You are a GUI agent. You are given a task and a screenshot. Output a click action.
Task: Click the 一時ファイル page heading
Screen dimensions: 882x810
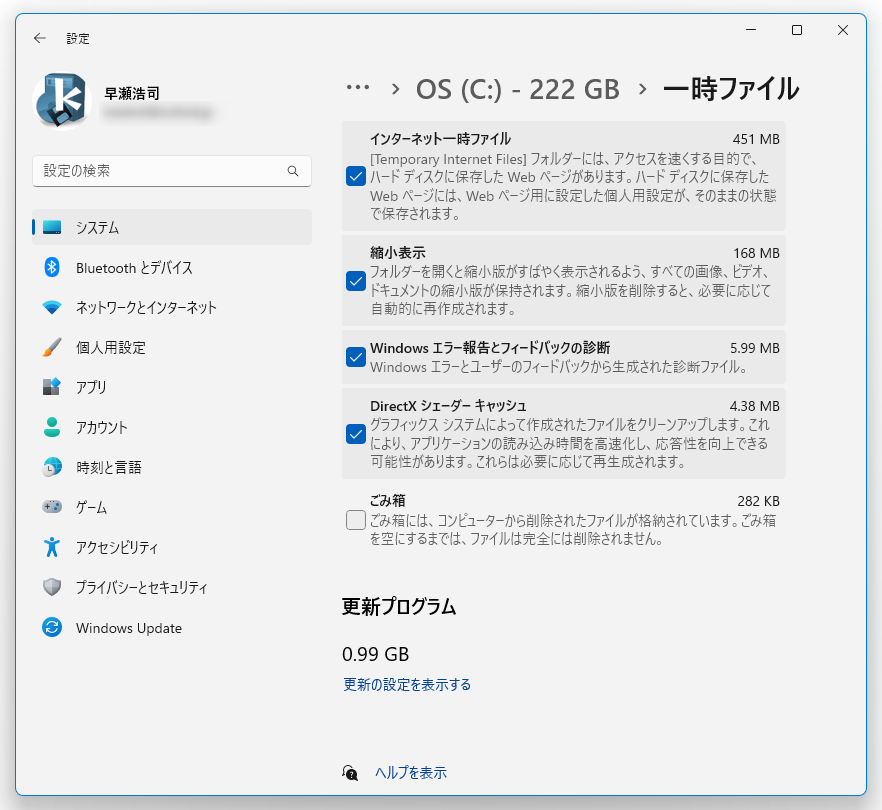(731, 89)
